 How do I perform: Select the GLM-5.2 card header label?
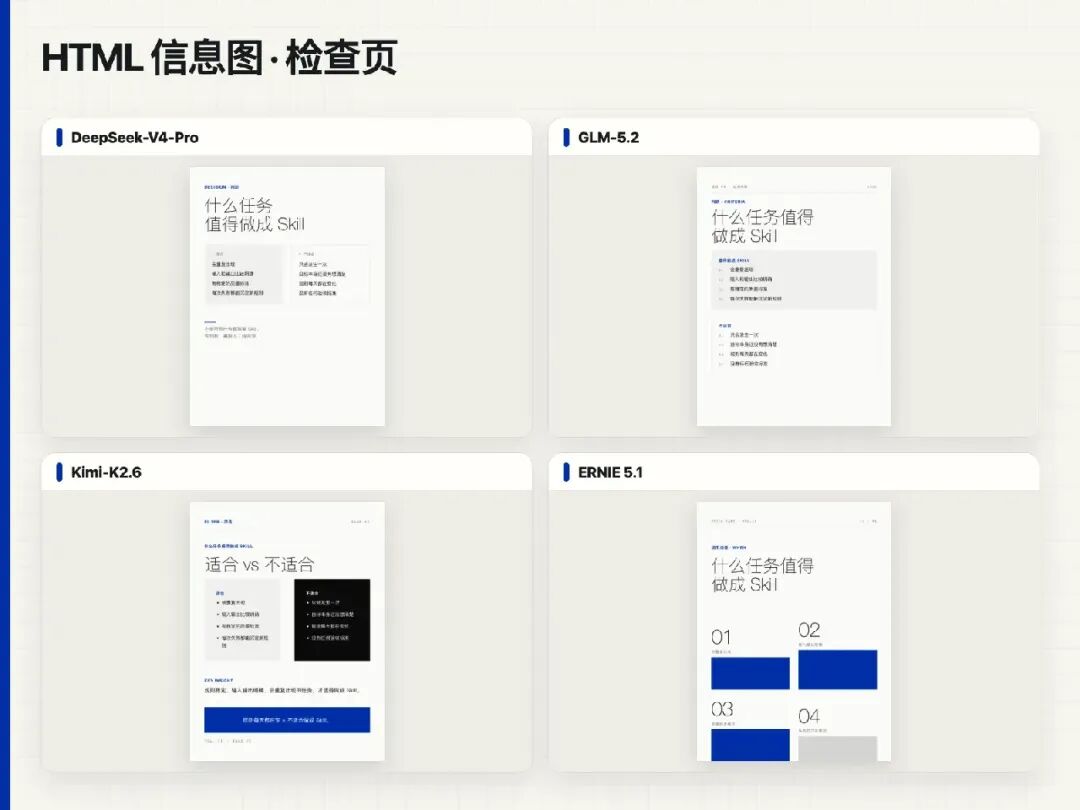click(608, 137)
